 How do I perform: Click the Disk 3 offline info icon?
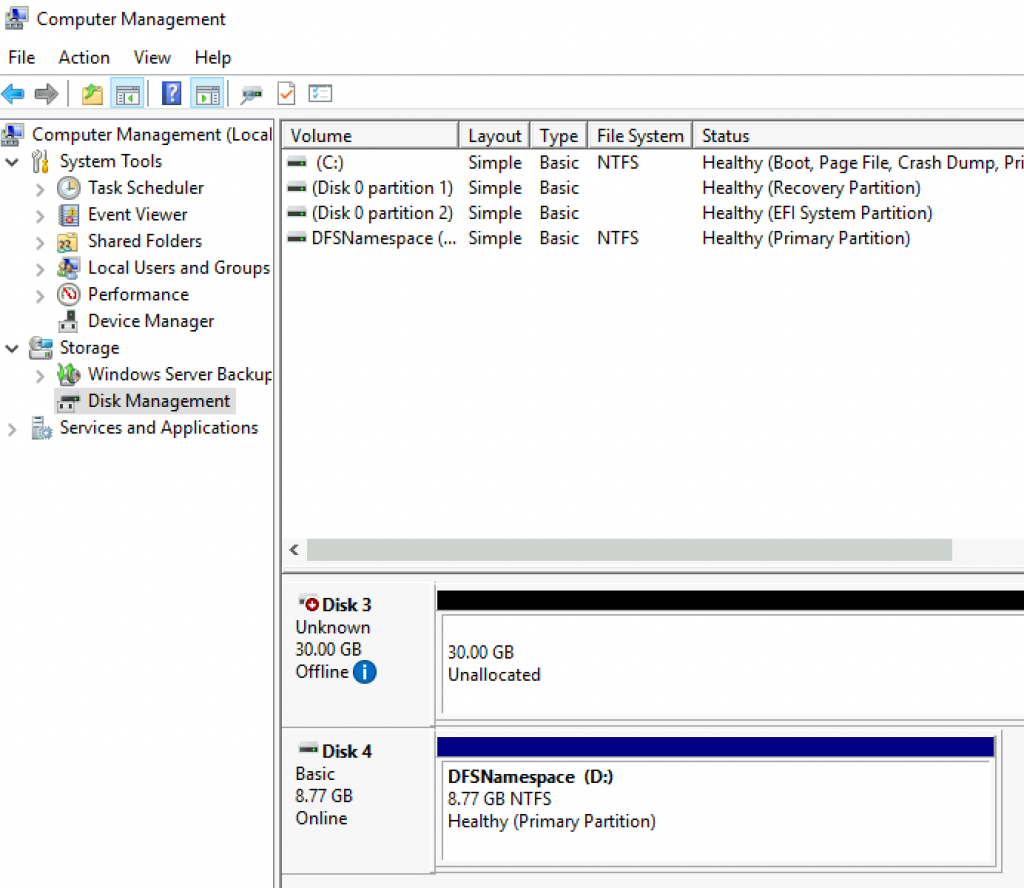[364, 672]
